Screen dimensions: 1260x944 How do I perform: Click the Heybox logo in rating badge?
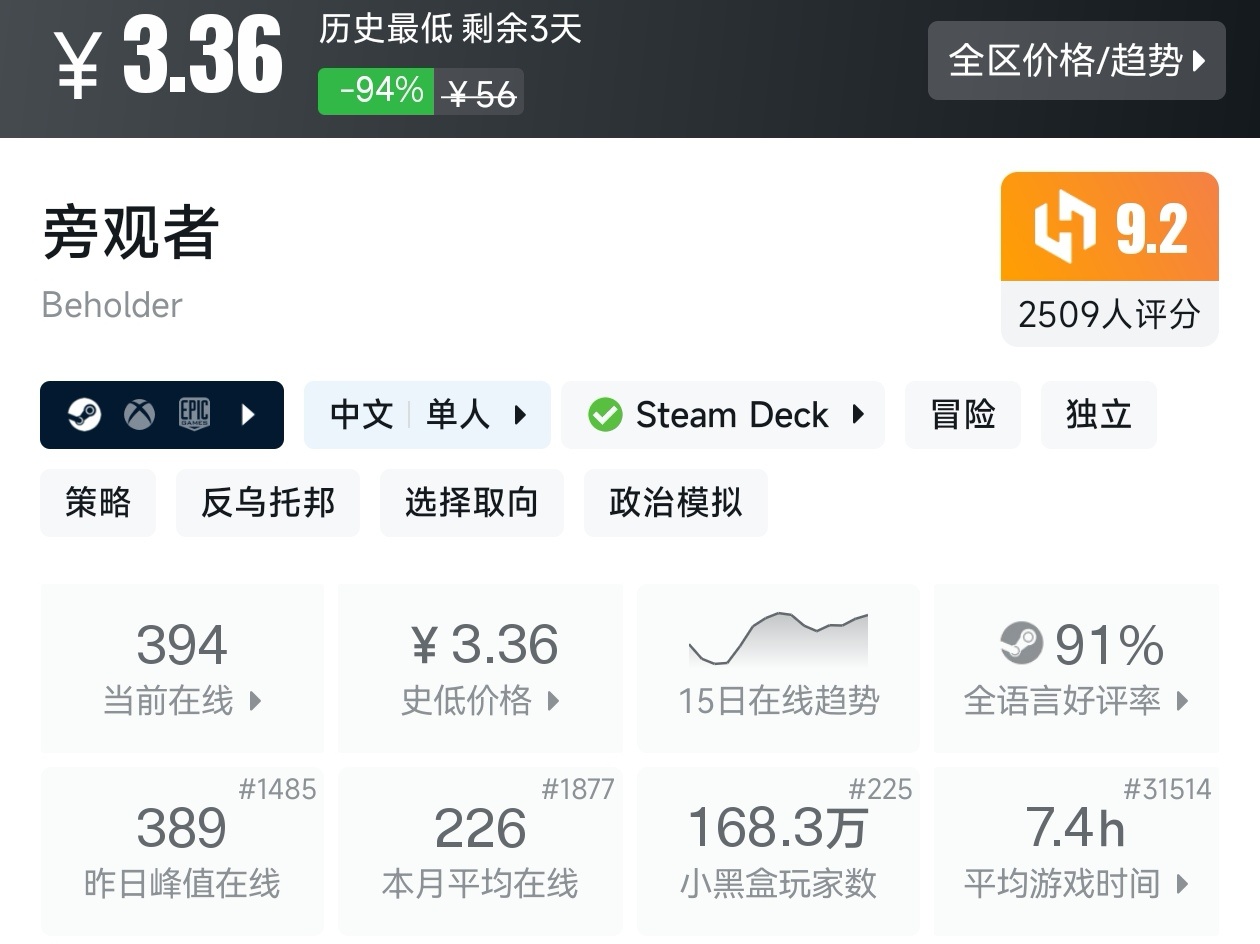[x=1065, y=227]
